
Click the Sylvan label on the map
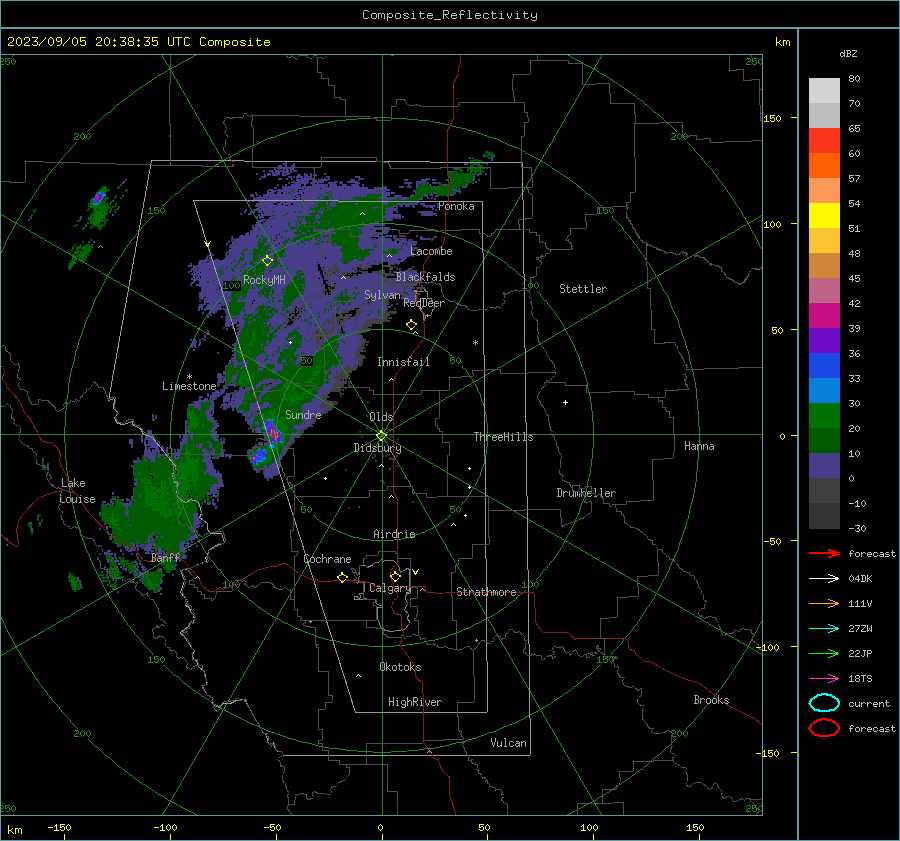tap(382, 295)
